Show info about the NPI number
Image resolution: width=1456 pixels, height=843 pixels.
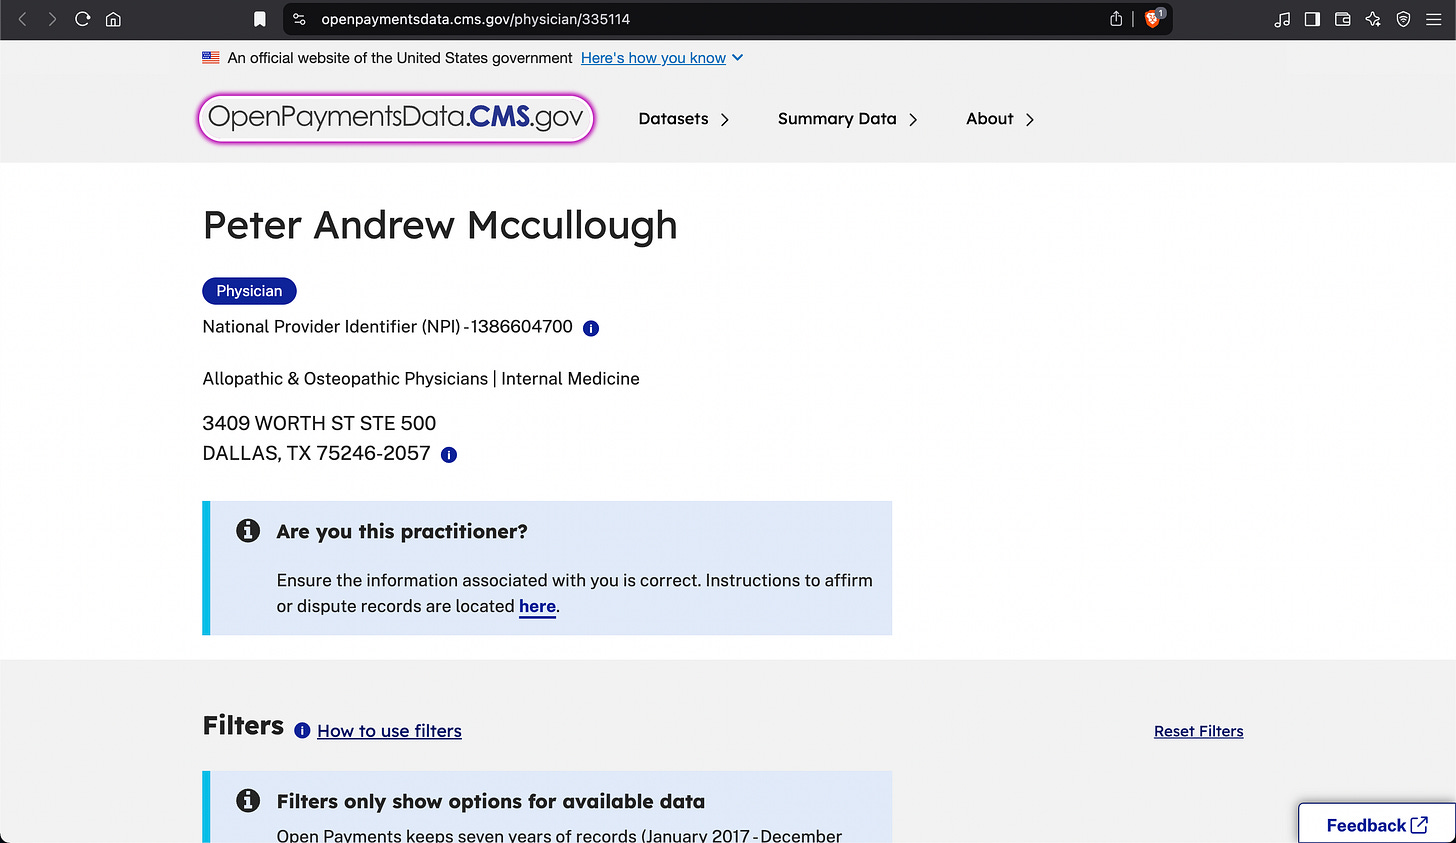point(591,328)
